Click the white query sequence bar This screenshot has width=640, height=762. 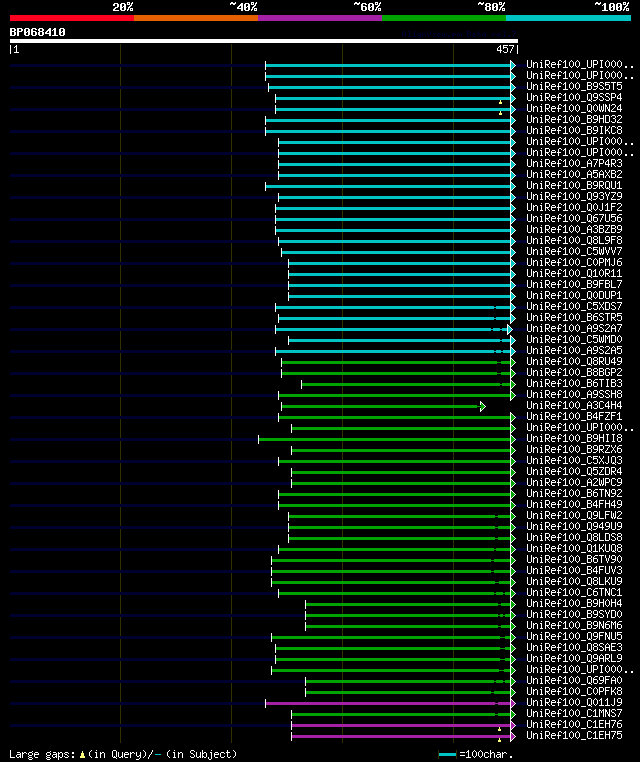[264, 41]
